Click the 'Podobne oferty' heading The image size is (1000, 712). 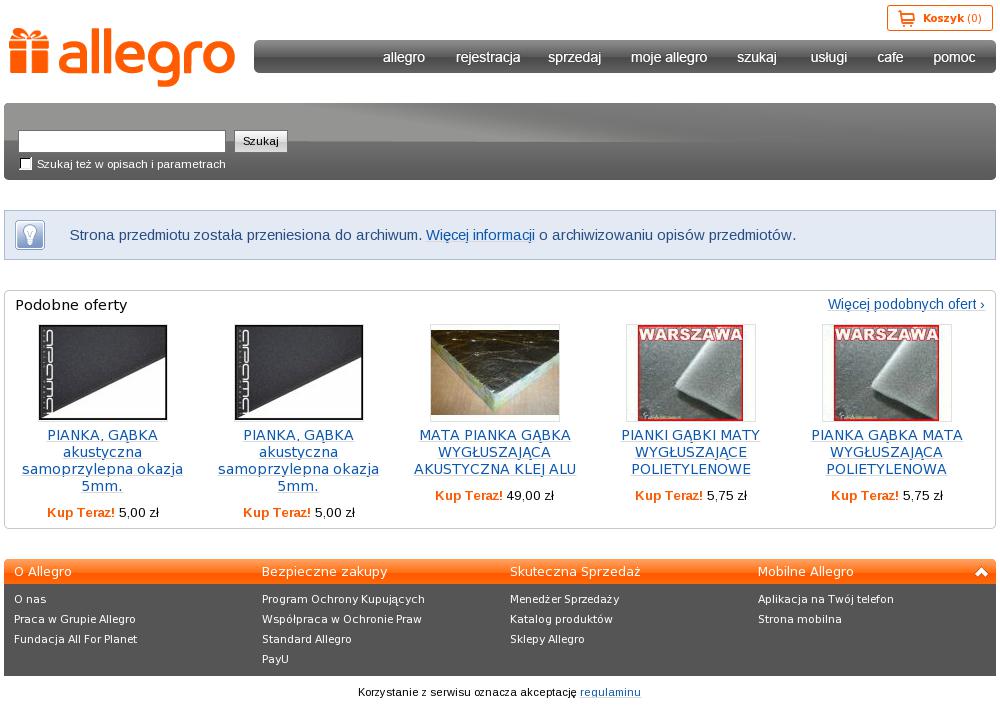[71, 305]
